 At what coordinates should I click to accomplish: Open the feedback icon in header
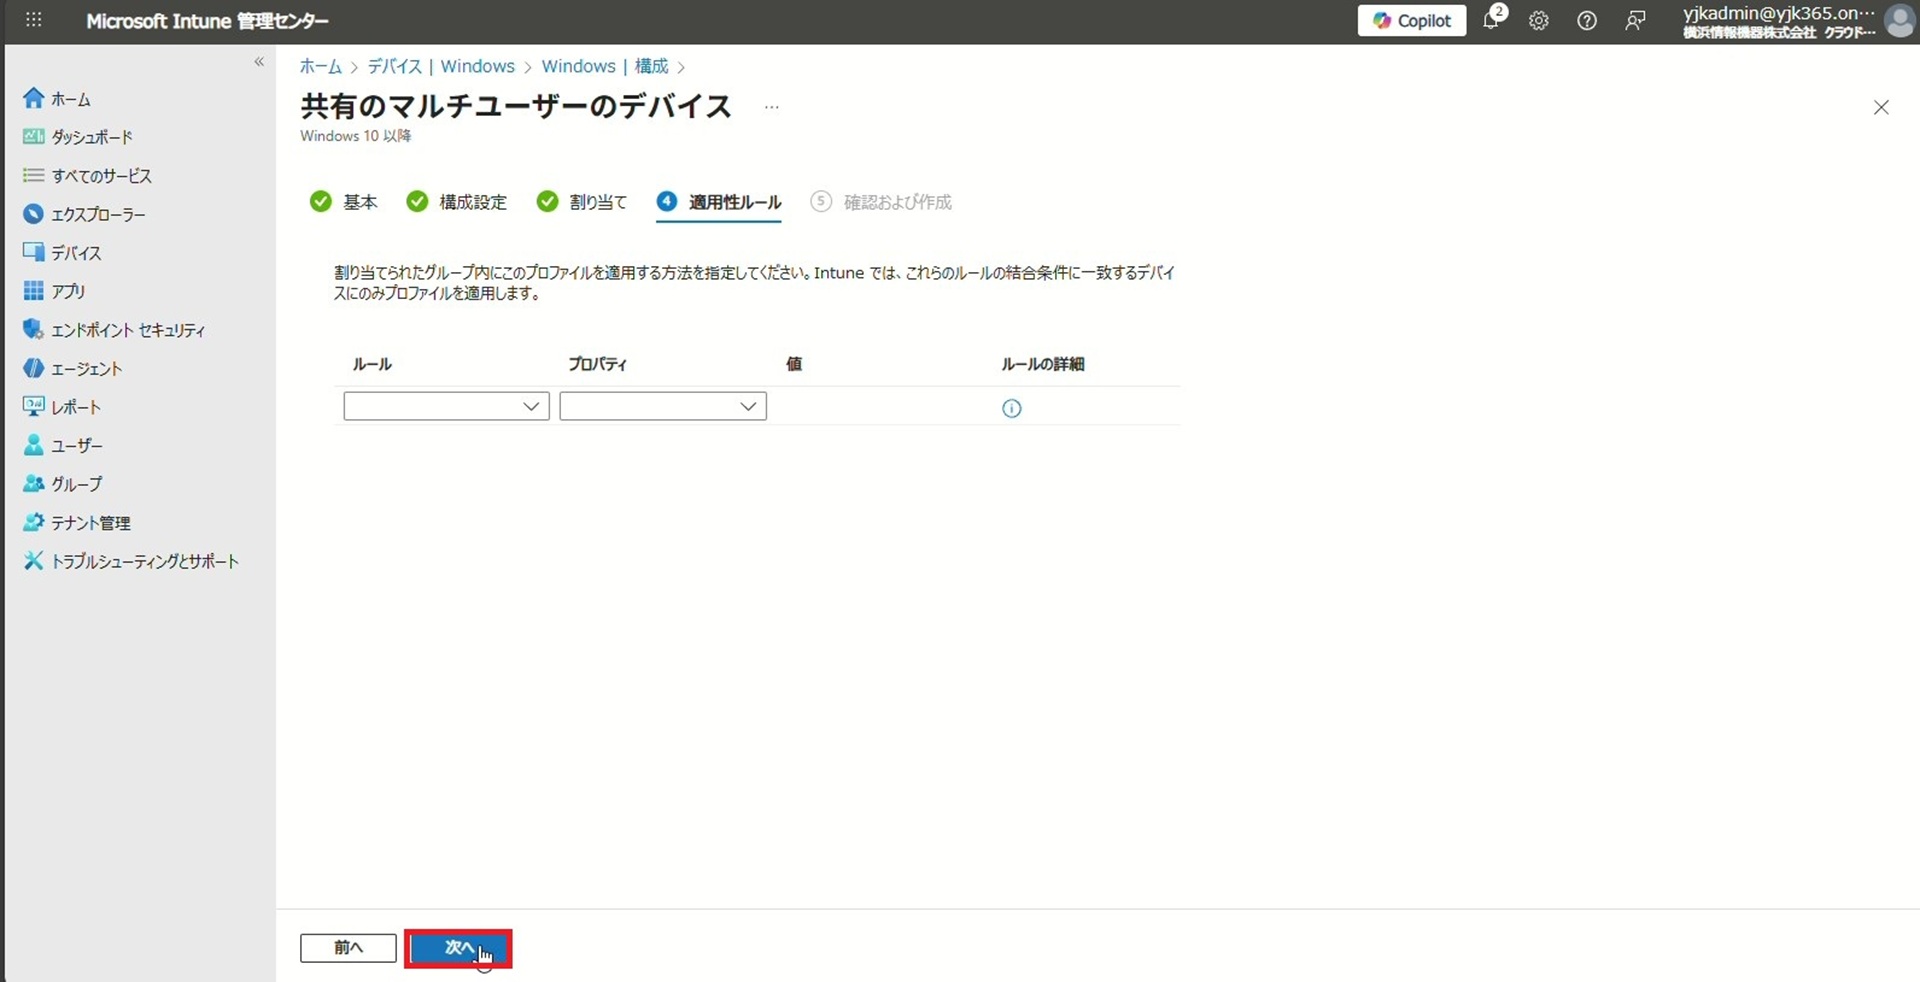click(1635, 21)
